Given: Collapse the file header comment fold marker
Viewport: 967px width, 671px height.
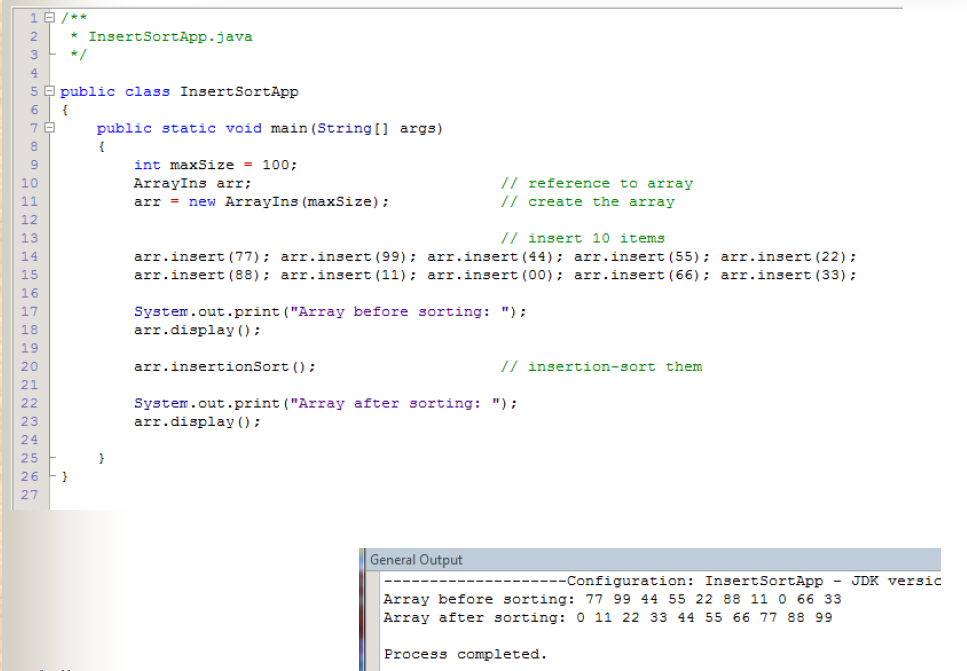Looking at the screenshot, I should 48,17.
